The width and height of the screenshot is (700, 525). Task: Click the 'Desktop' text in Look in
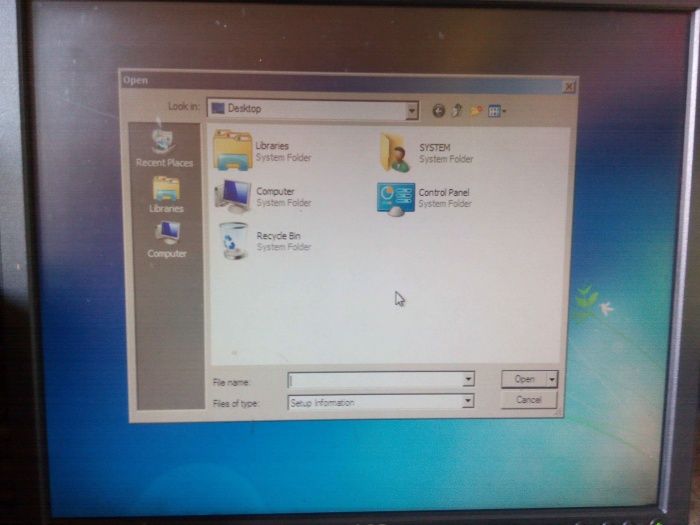(244, 108)
